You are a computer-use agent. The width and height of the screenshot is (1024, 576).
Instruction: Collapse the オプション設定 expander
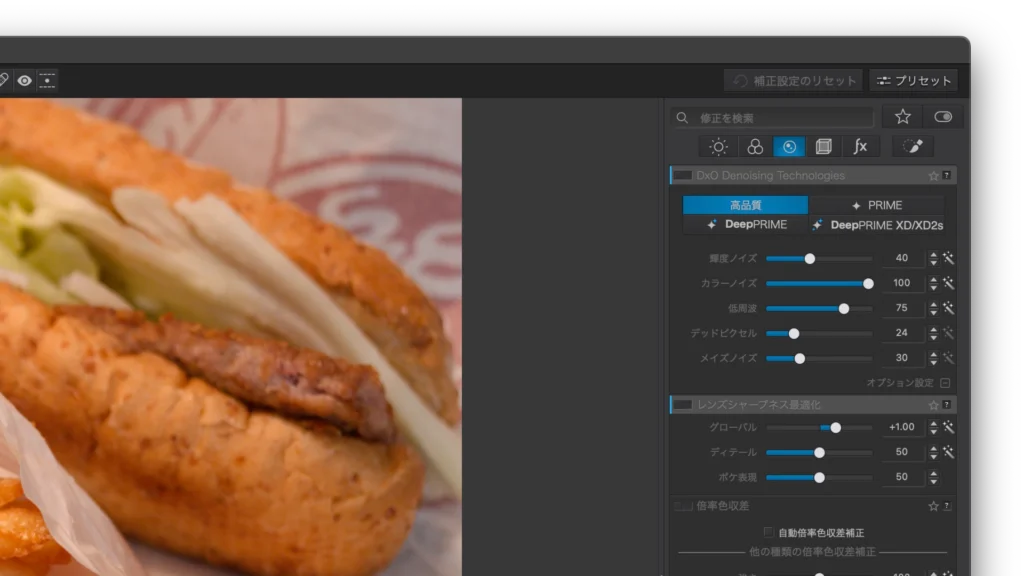coord(945,383)
